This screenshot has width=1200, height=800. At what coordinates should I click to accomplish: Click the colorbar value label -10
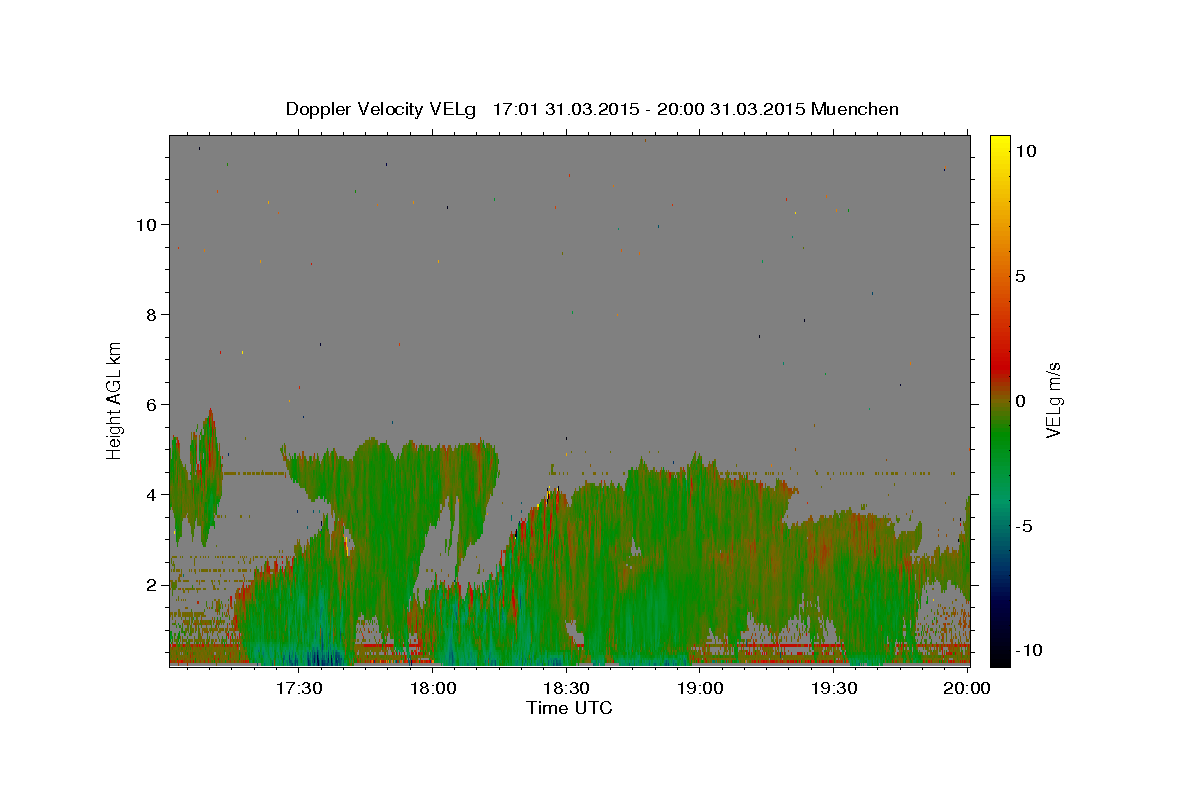coord(1027,650)
